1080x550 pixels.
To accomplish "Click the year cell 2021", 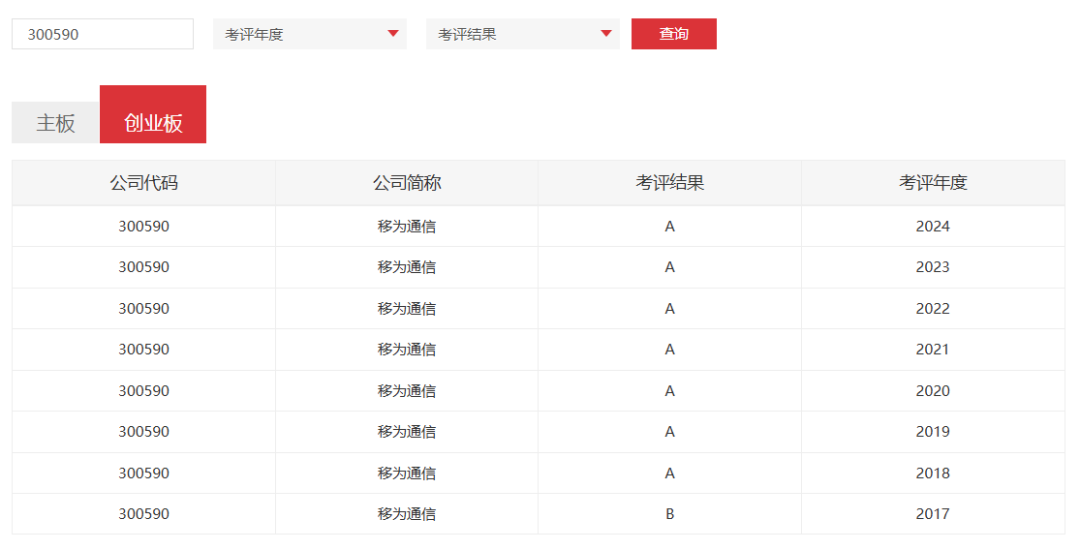I will [933, 350].
